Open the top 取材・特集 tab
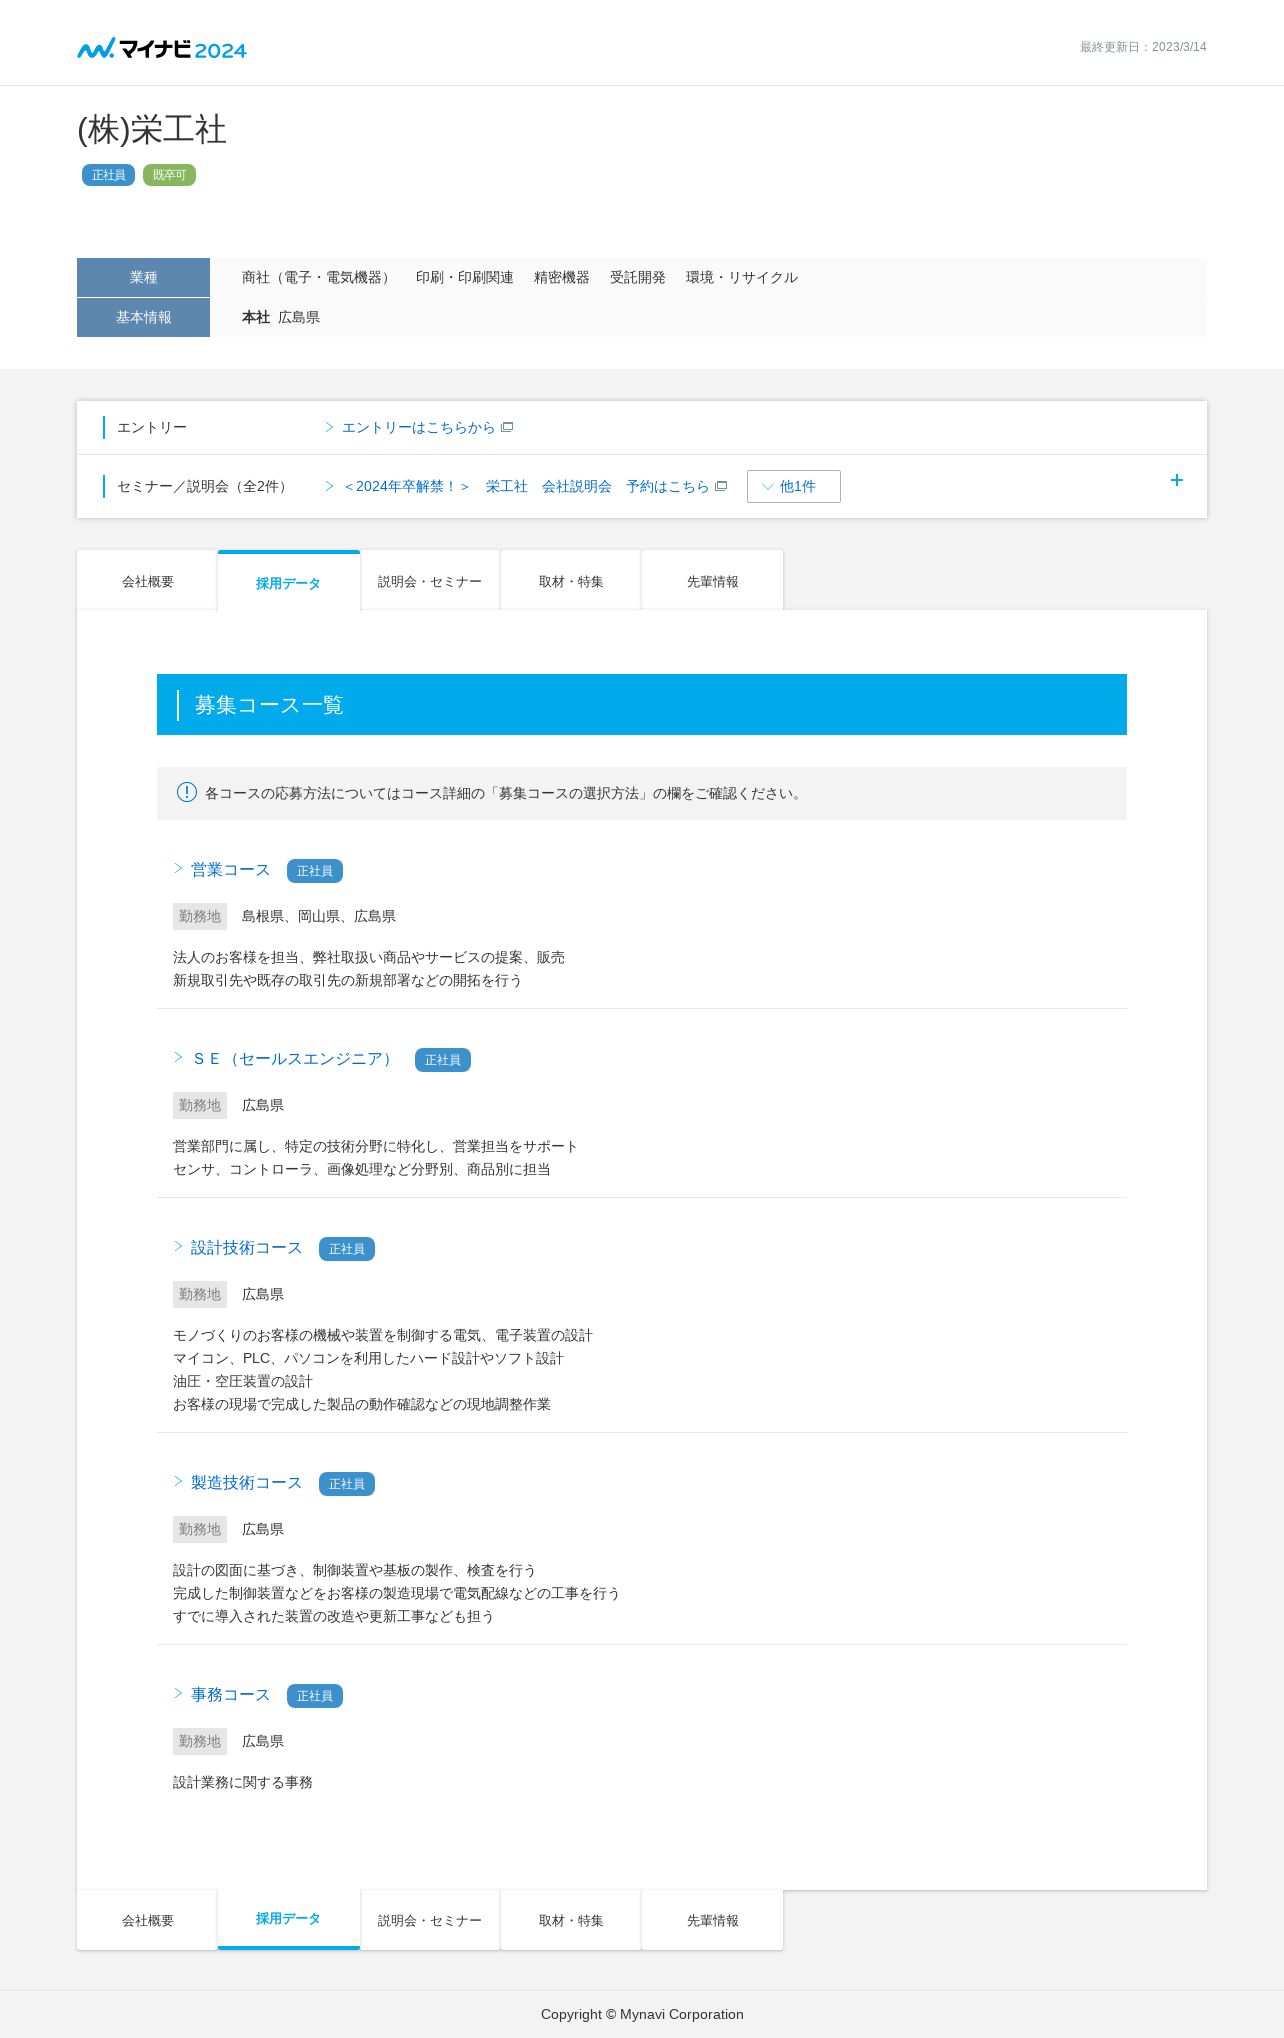The width and height of the screenshot is (1284, 2038). coord(571,581)
